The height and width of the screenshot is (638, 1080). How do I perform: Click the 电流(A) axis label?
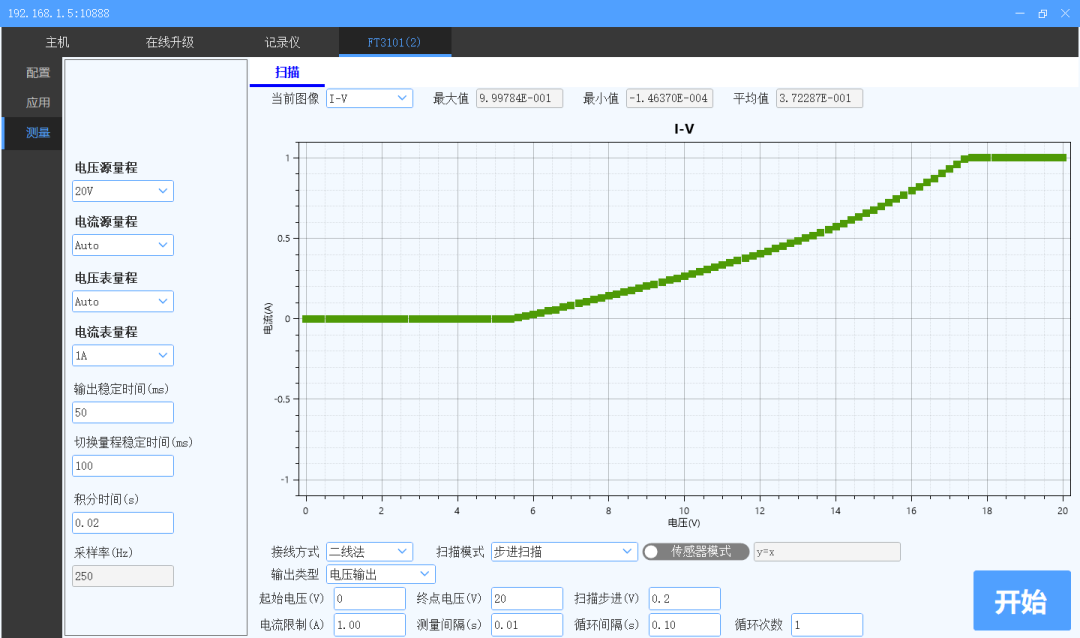[269, 318]
